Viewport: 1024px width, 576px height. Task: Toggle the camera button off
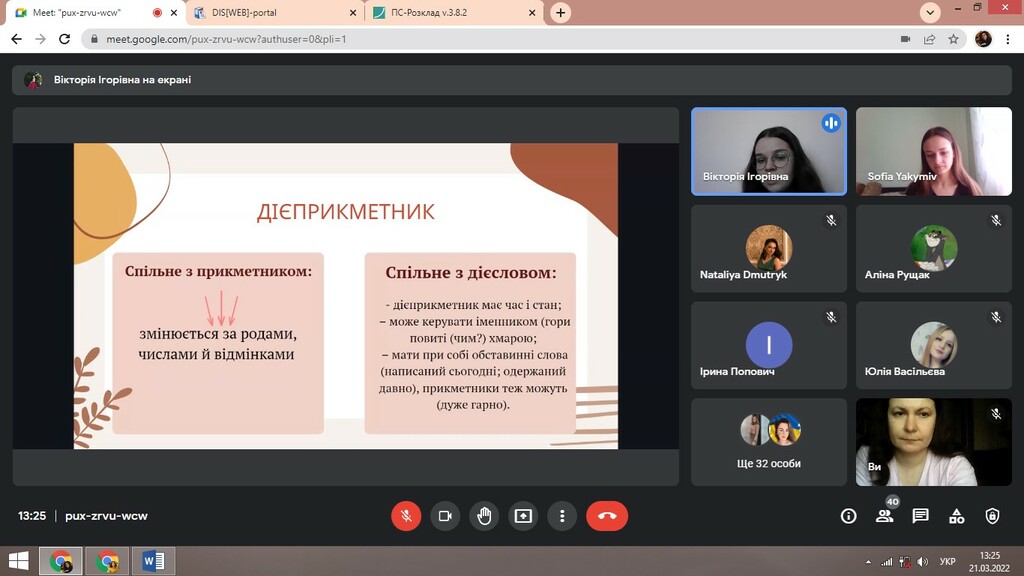pos(445,516)
